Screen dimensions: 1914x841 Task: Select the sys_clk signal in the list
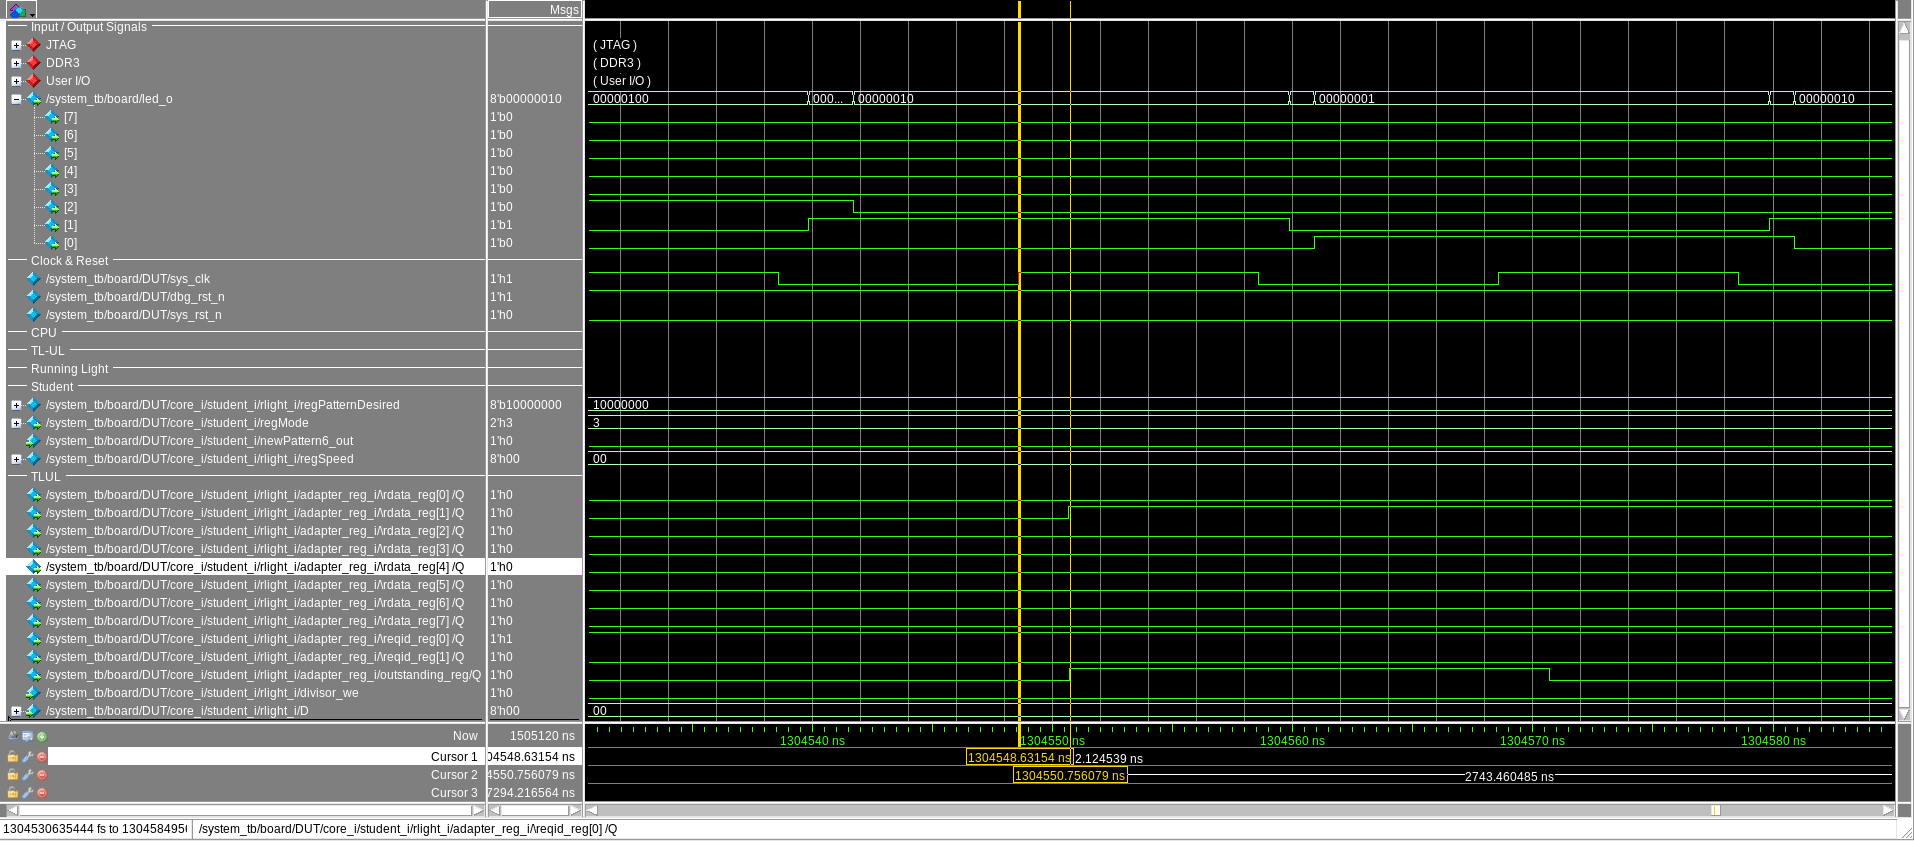point(127,279)
